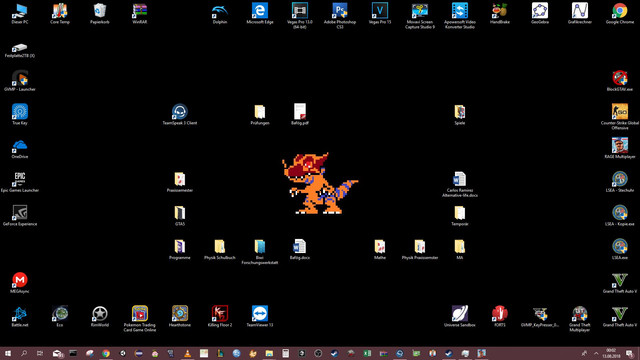Open the Hearthstone shortcut

pyautogui.click(x=180, y=316)
